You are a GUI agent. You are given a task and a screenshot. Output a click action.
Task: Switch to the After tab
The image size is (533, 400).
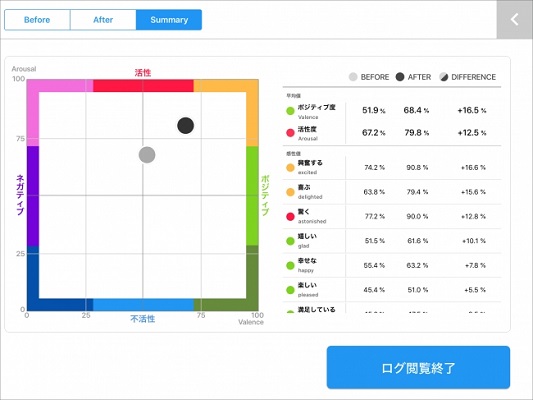click(x=103, y=20)
